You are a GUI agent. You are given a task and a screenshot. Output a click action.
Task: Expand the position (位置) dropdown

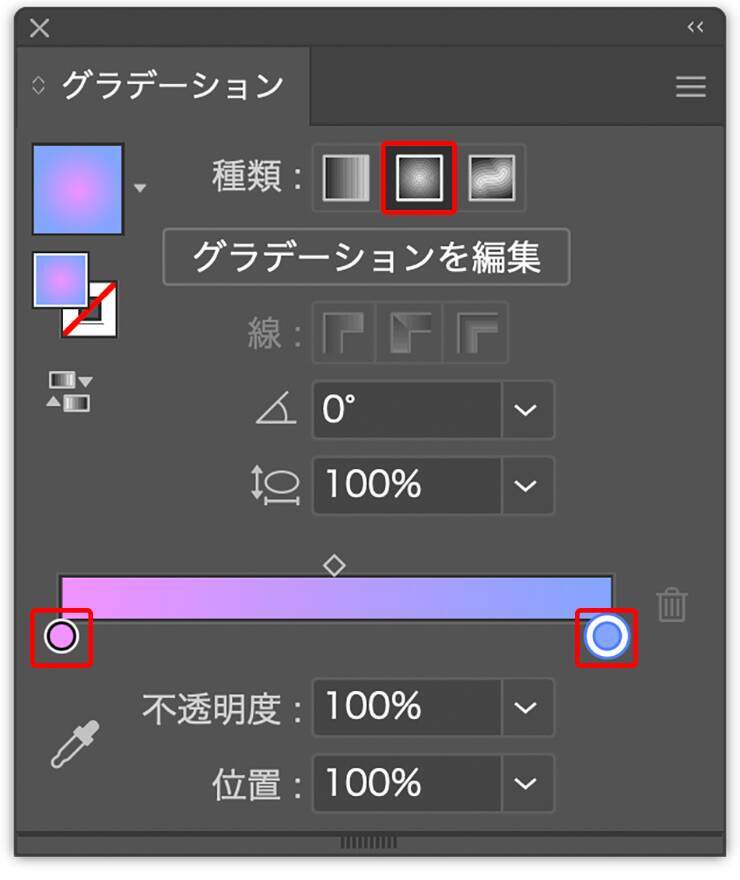[x=526, y=782]
